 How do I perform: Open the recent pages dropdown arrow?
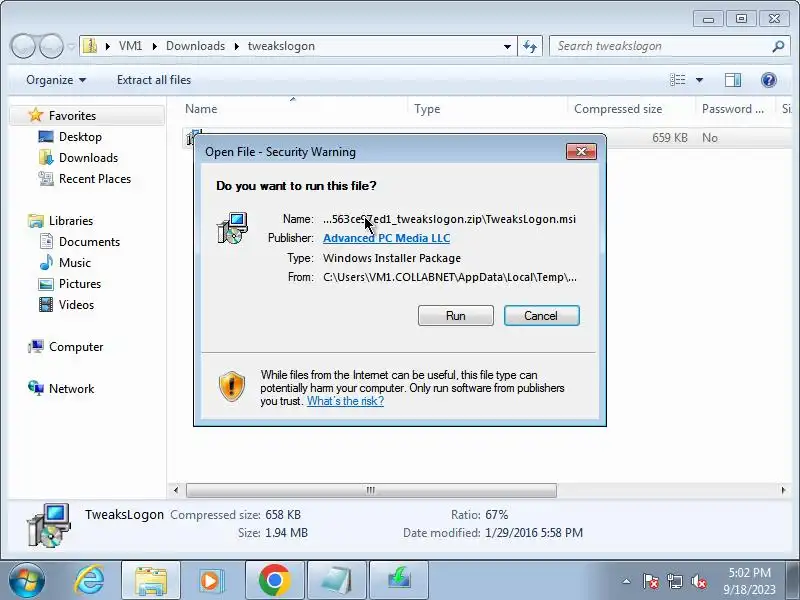click(71, 46)
